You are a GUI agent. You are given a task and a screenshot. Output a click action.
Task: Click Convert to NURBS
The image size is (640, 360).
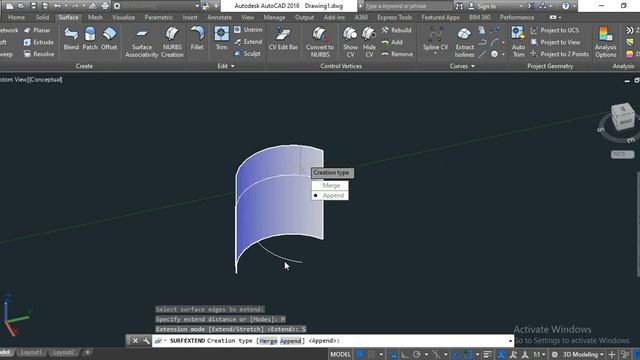(x=320, y=42)
